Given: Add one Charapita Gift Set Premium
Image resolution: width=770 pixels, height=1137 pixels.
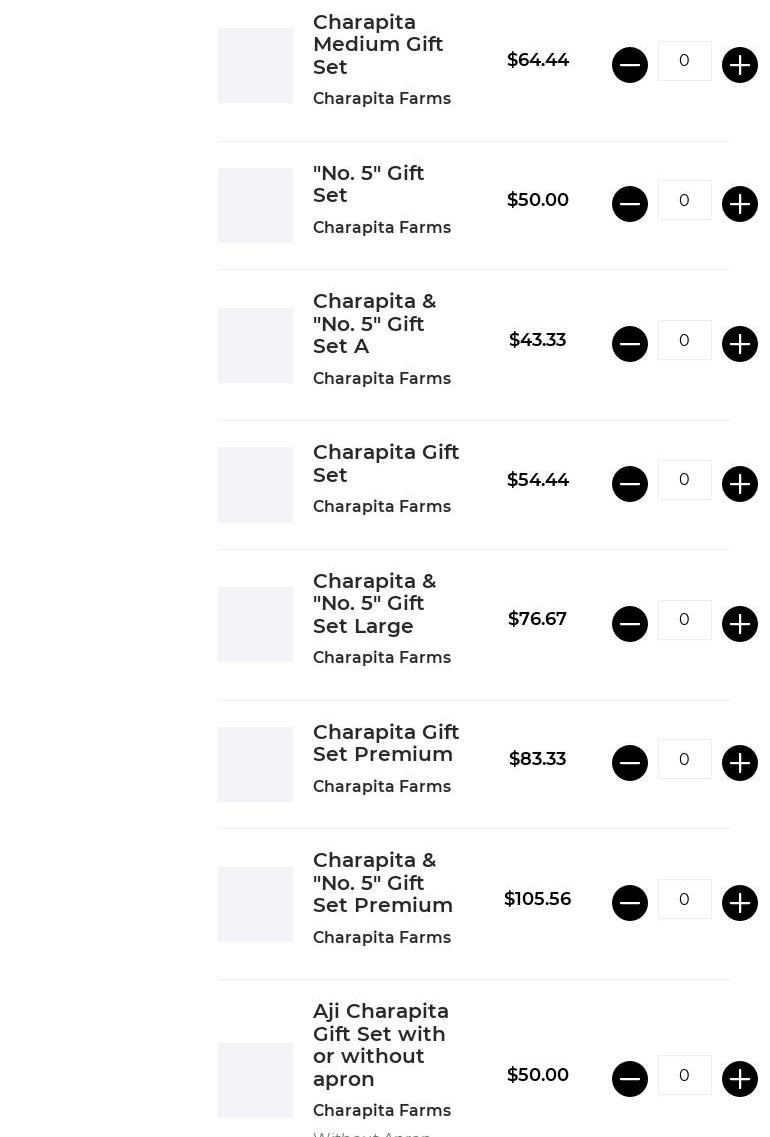Looking at the screenshot, I should [x=740, y=763].
